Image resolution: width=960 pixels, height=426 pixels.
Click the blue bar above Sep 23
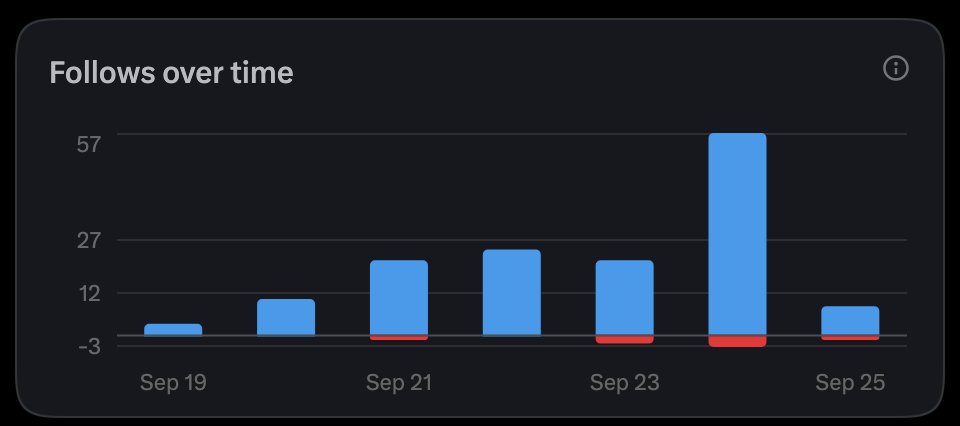(624, 297)
